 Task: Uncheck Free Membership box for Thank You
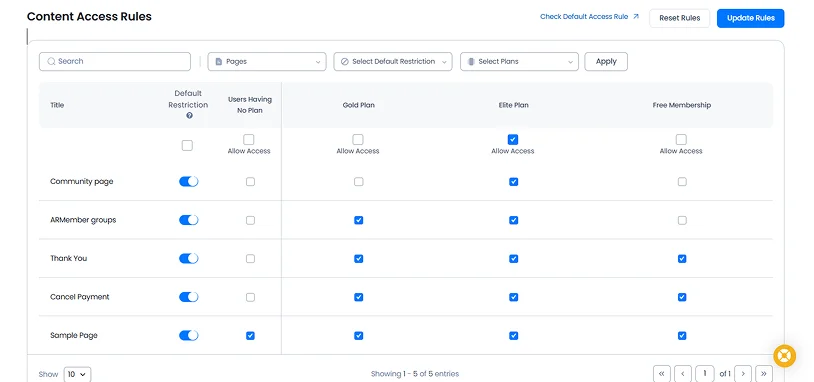pyautogui.click(x=682, y=258)
